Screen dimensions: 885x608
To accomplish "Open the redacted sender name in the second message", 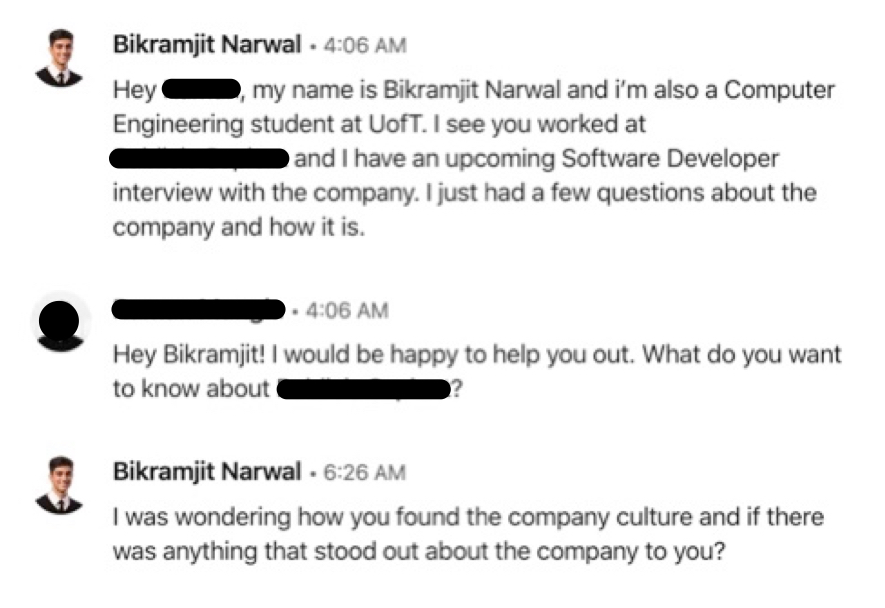I will 199,310.
